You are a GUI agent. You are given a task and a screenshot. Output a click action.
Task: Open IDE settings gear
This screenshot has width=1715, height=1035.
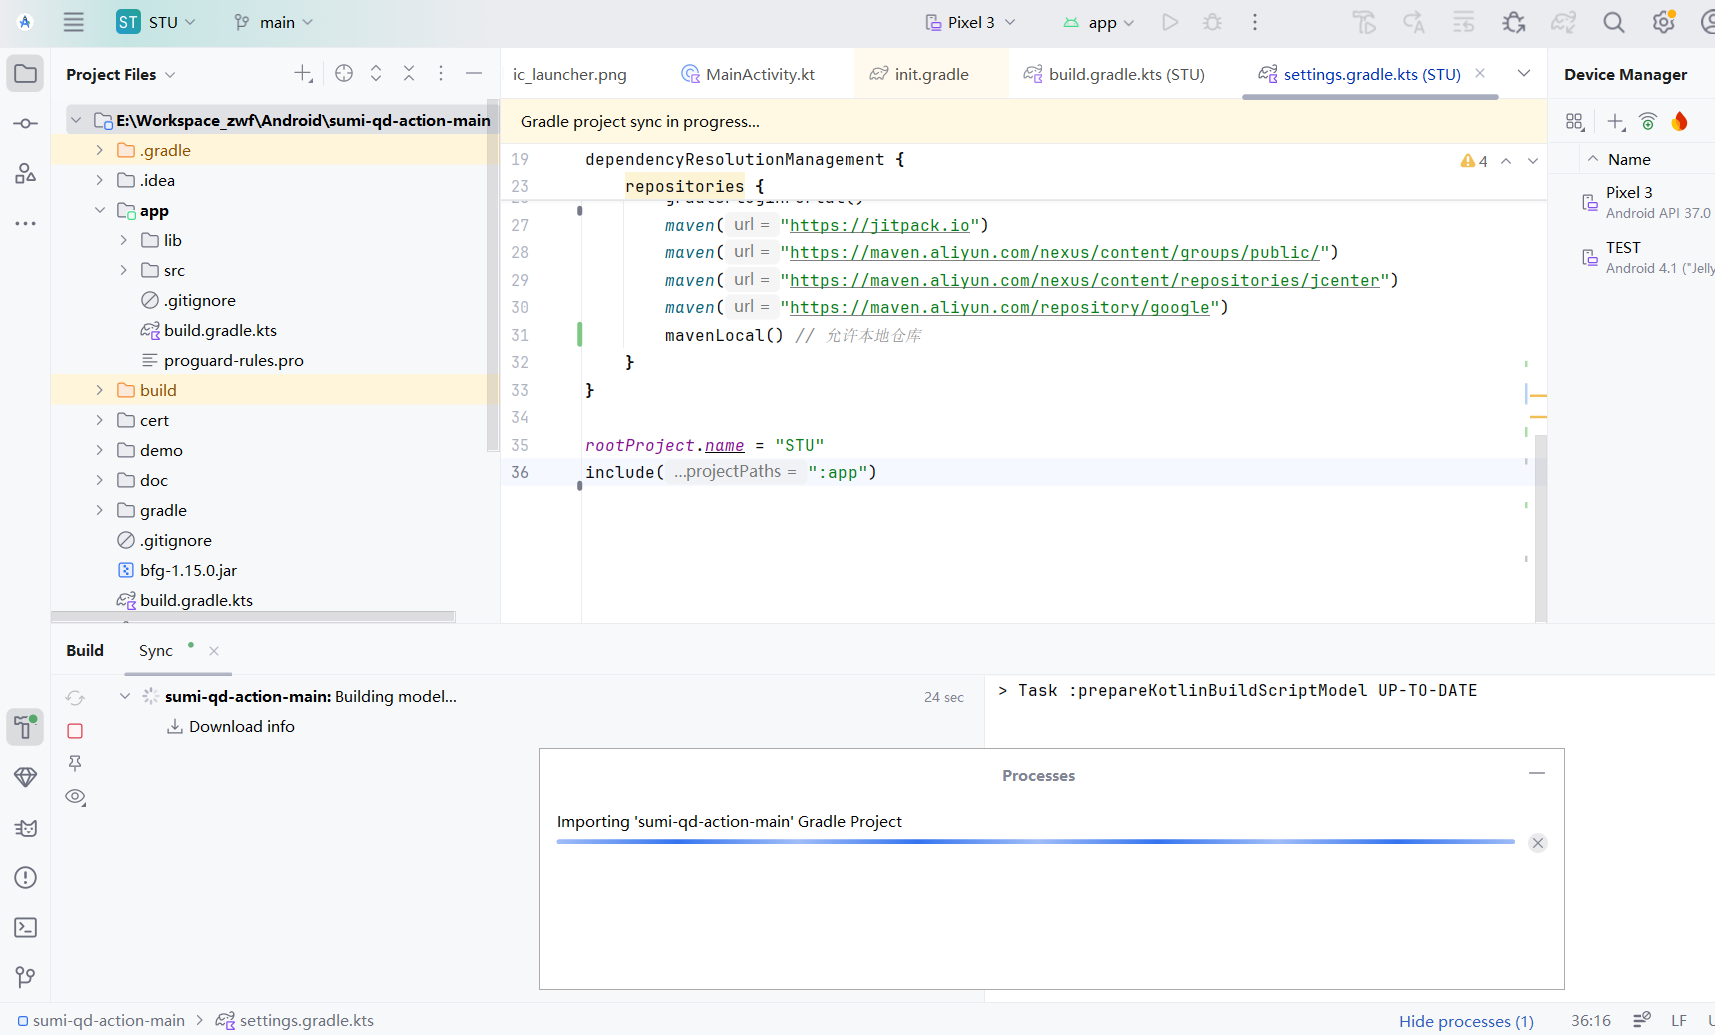pos(1664,22)
